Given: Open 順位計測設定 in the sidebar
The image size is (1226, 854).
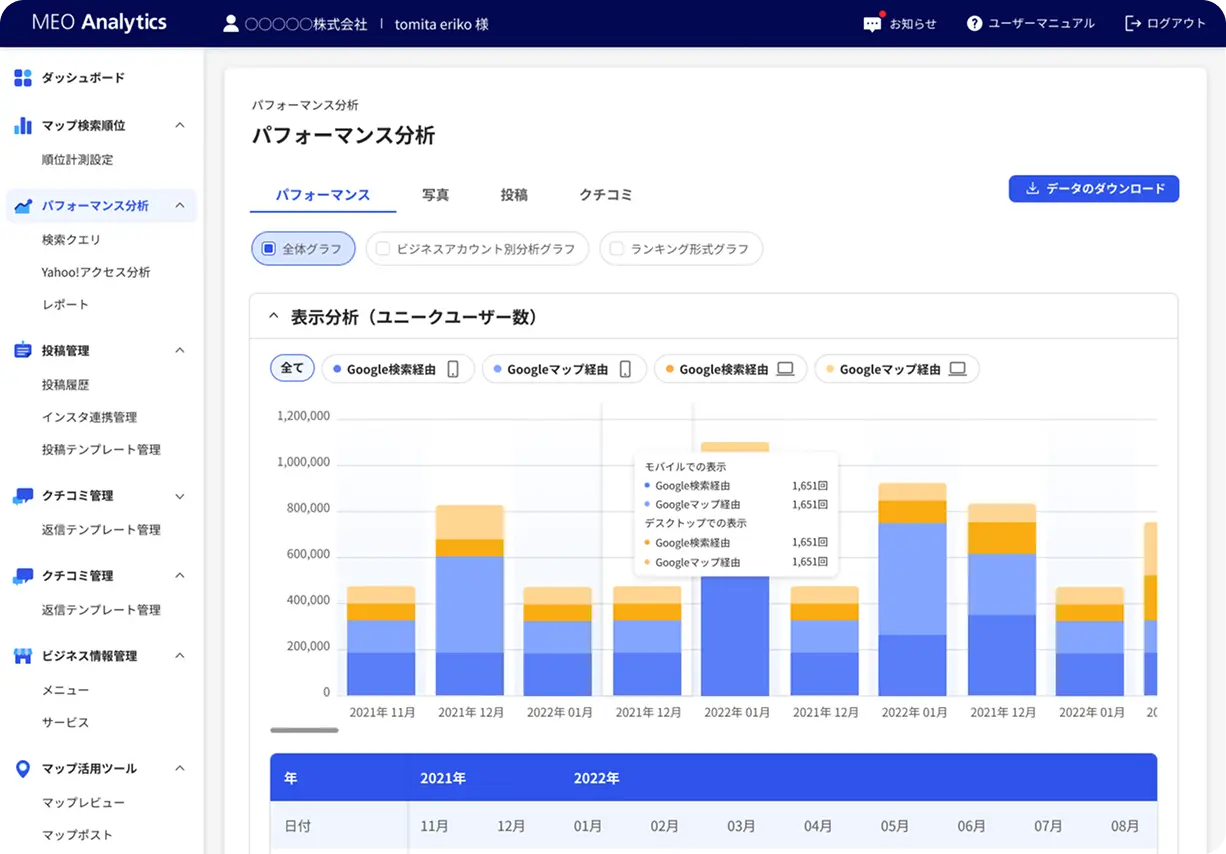Looking at the screenshot, I should pos(78,160).
